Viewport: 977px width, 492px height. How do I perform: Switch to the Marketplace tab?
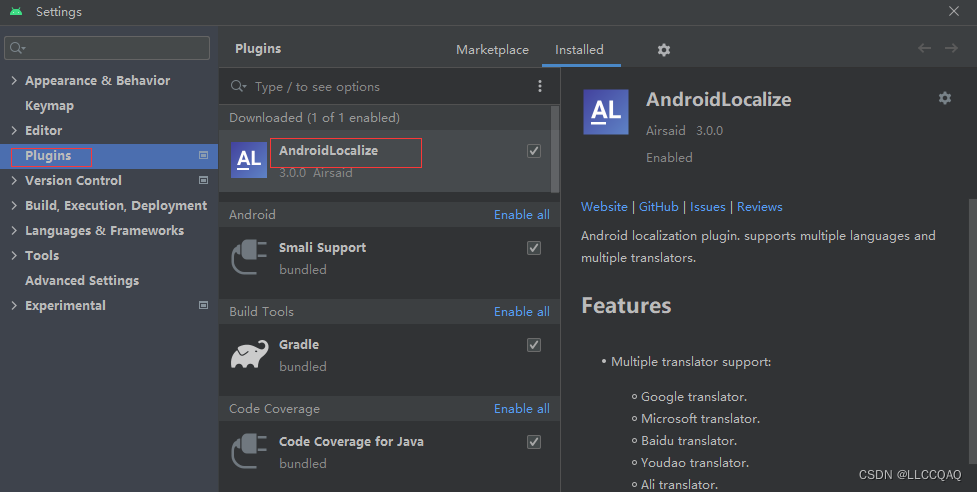tap(492, 50)
